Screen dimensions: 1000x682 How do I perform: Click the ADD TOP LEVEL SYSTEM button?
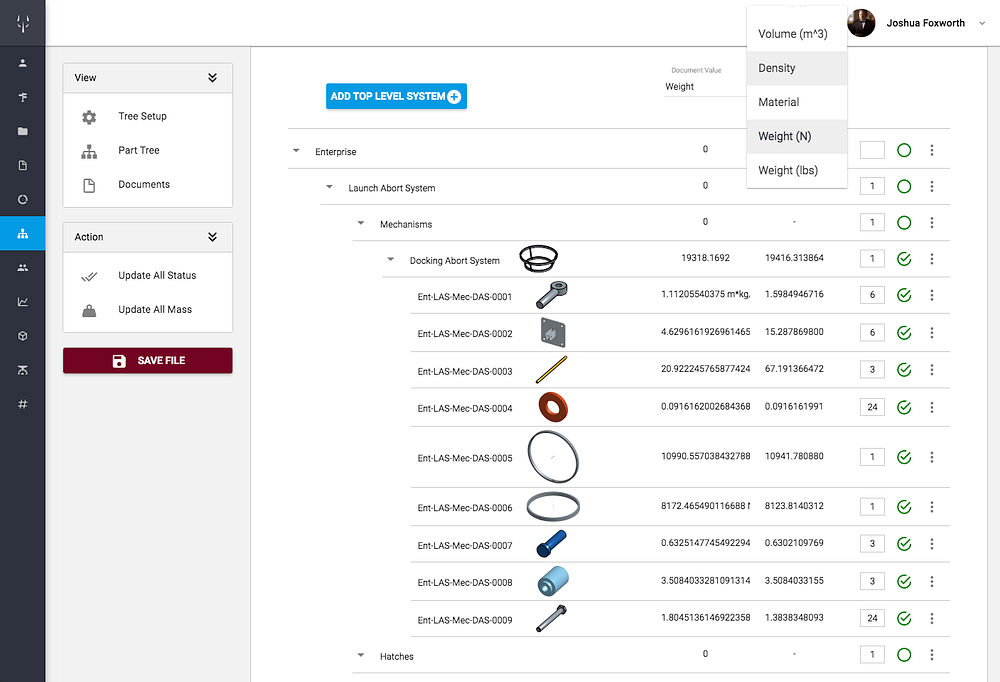(396, 95)
